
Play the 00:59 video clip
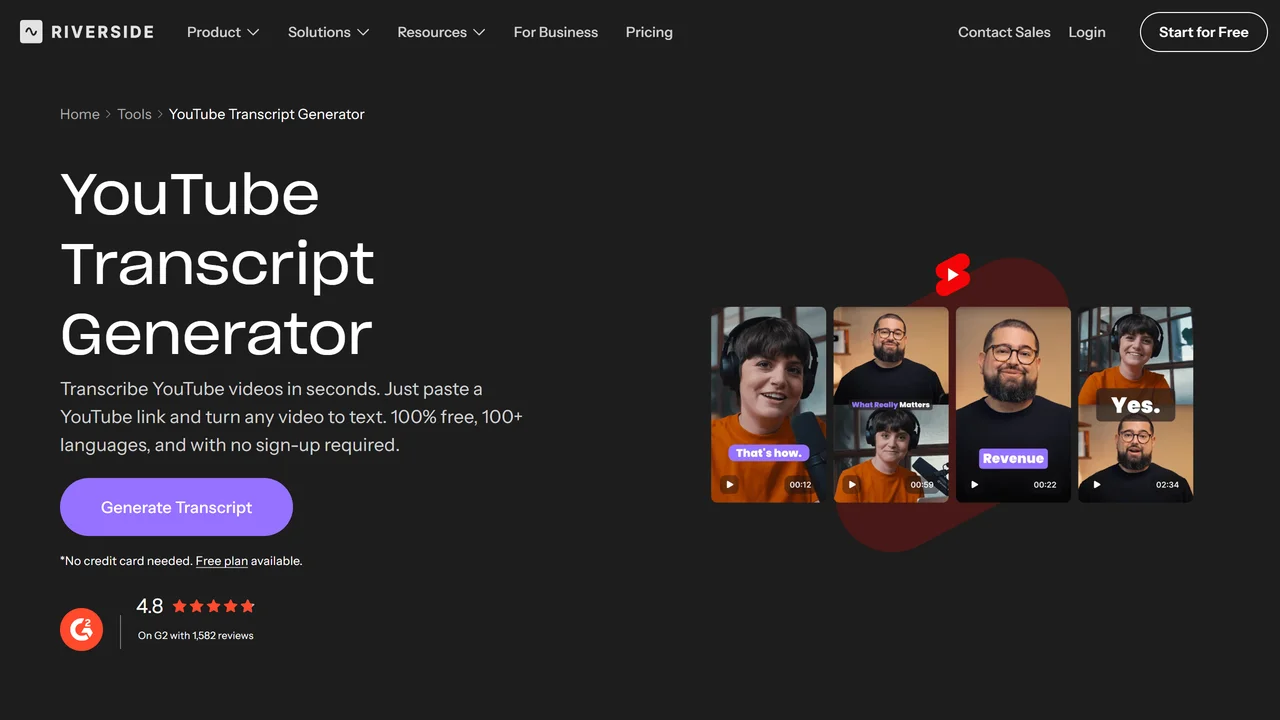pos(852,485)
